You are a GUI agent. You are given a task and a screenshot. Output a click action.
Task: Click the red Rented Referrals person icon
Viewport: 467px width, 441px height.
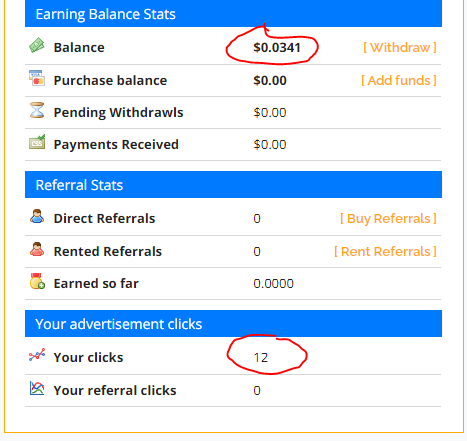point(37,249)
